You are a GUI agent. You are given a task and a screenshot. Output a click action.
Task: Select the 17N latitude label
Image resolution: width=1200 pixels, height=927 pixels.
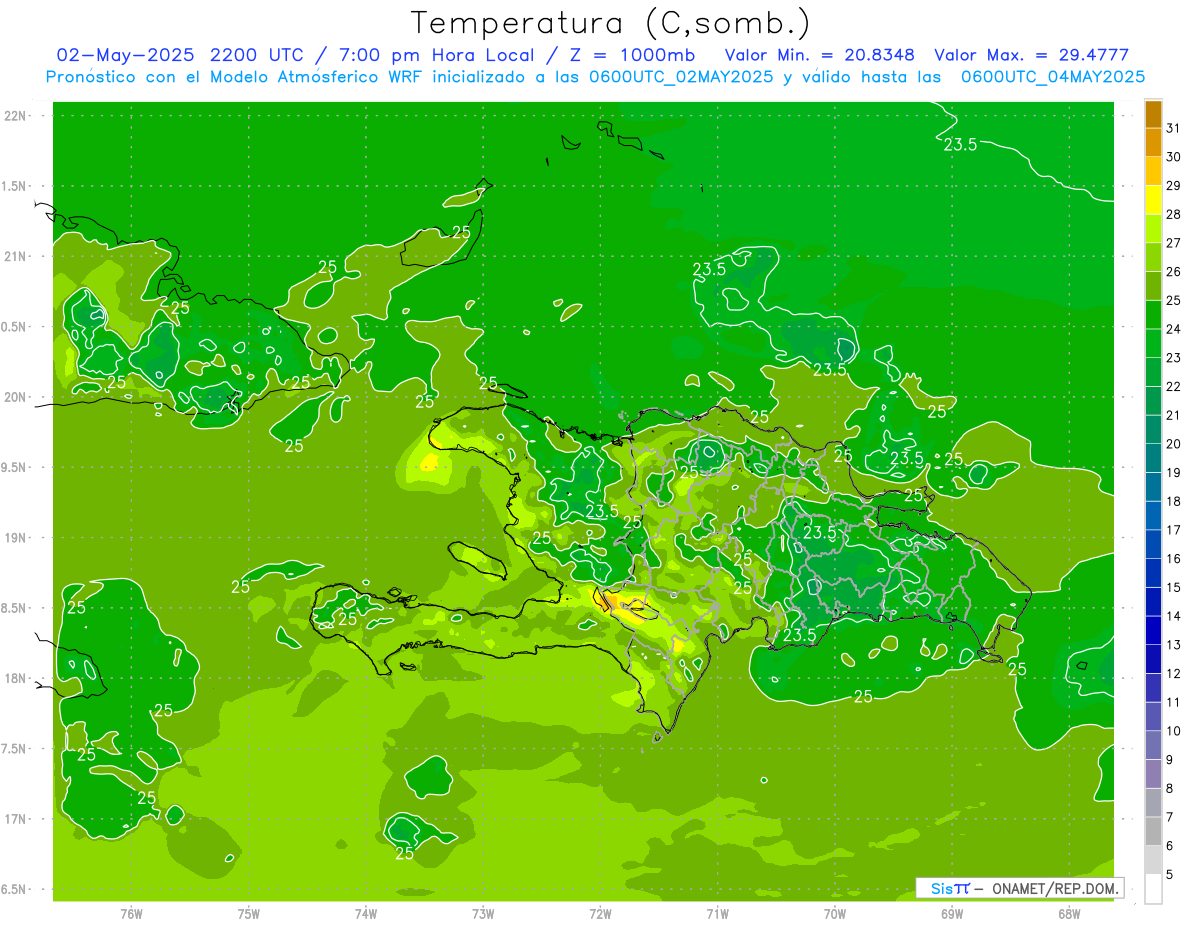[x=16, y=819]
